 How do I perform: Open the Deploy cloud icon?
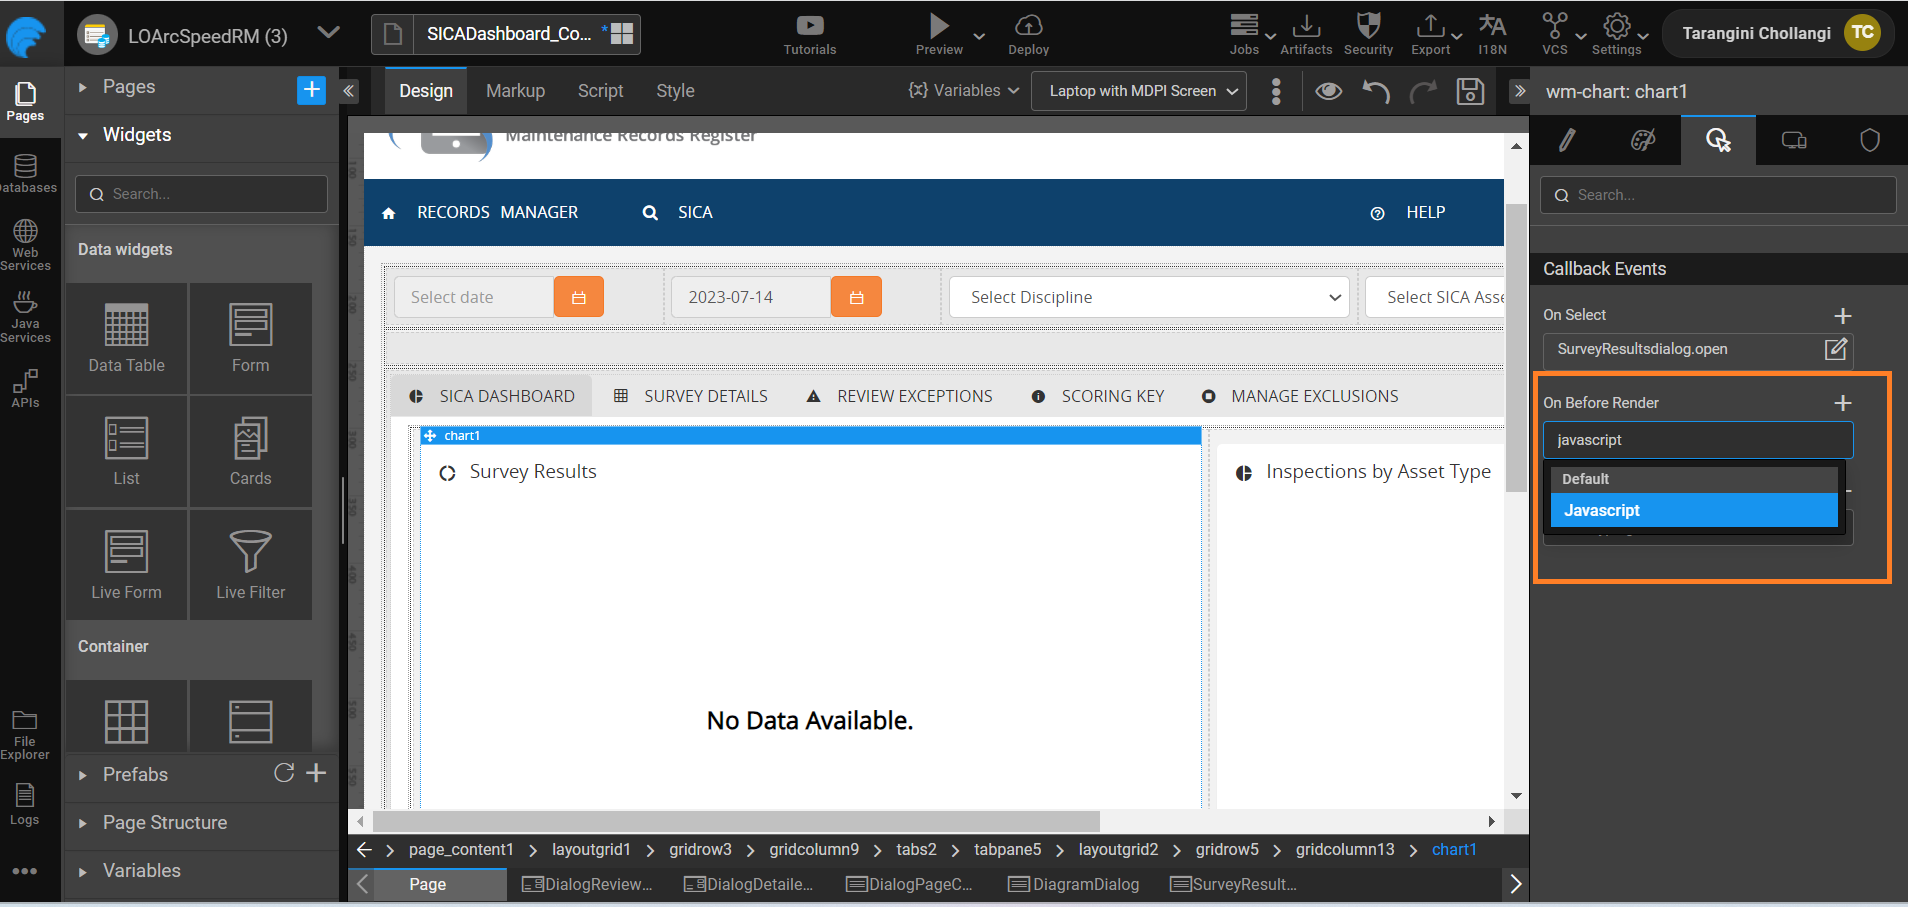[1028, 34]
